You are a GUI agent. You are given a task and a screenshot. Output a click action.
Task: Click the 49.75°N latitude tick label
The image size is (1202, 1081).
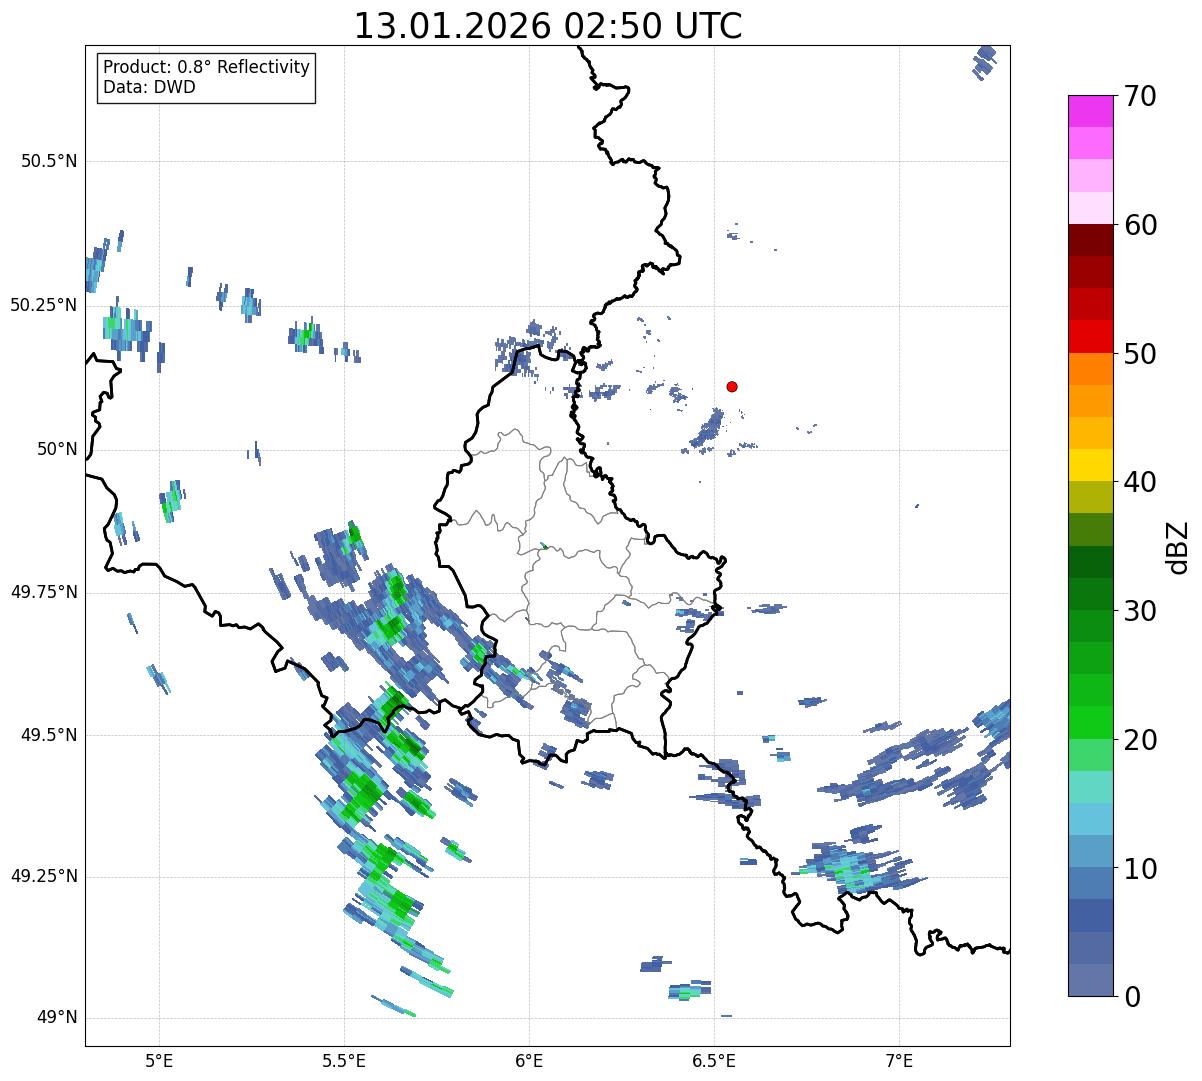click(x=44, y=592)
